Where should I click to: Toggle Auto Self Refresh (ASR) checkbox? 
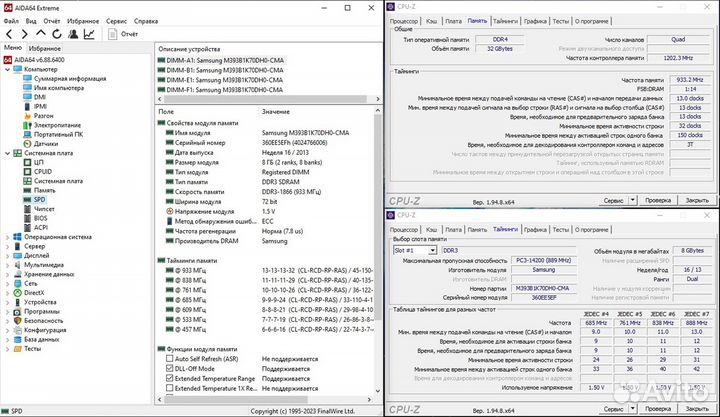(169, 359)
